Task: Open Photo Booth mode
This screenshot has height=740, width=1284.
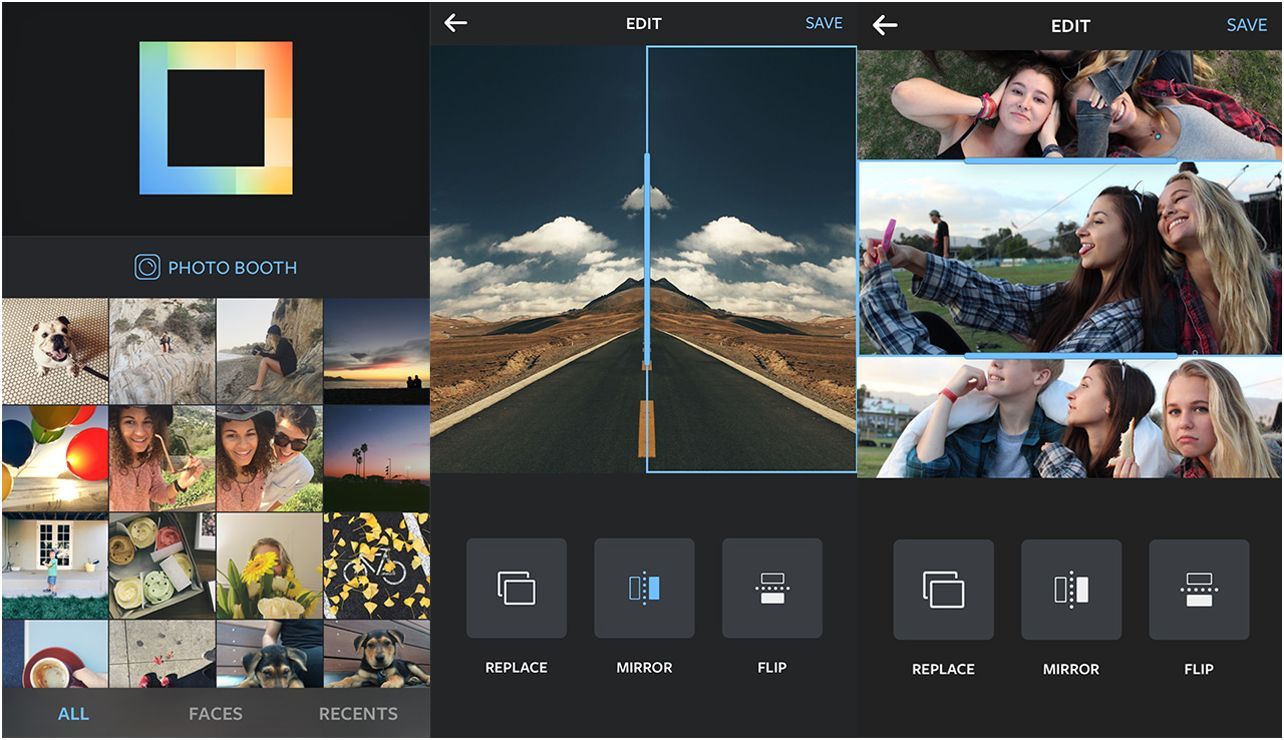Action: [x=215, y=267]
